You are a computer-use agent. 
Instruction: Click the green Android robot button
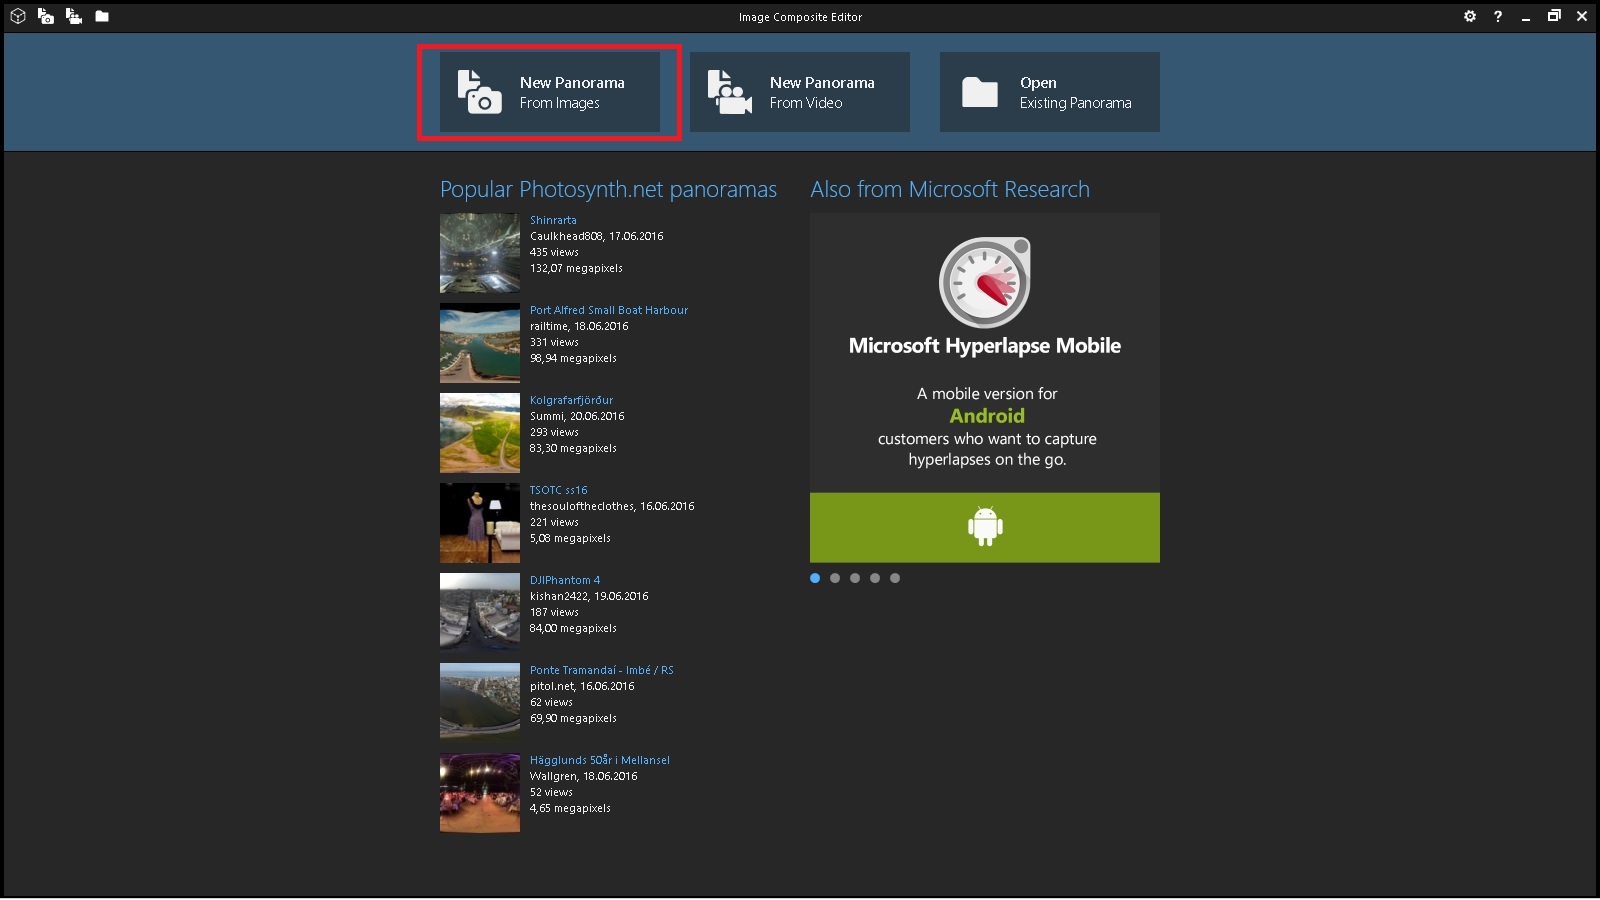pos(985,527)
